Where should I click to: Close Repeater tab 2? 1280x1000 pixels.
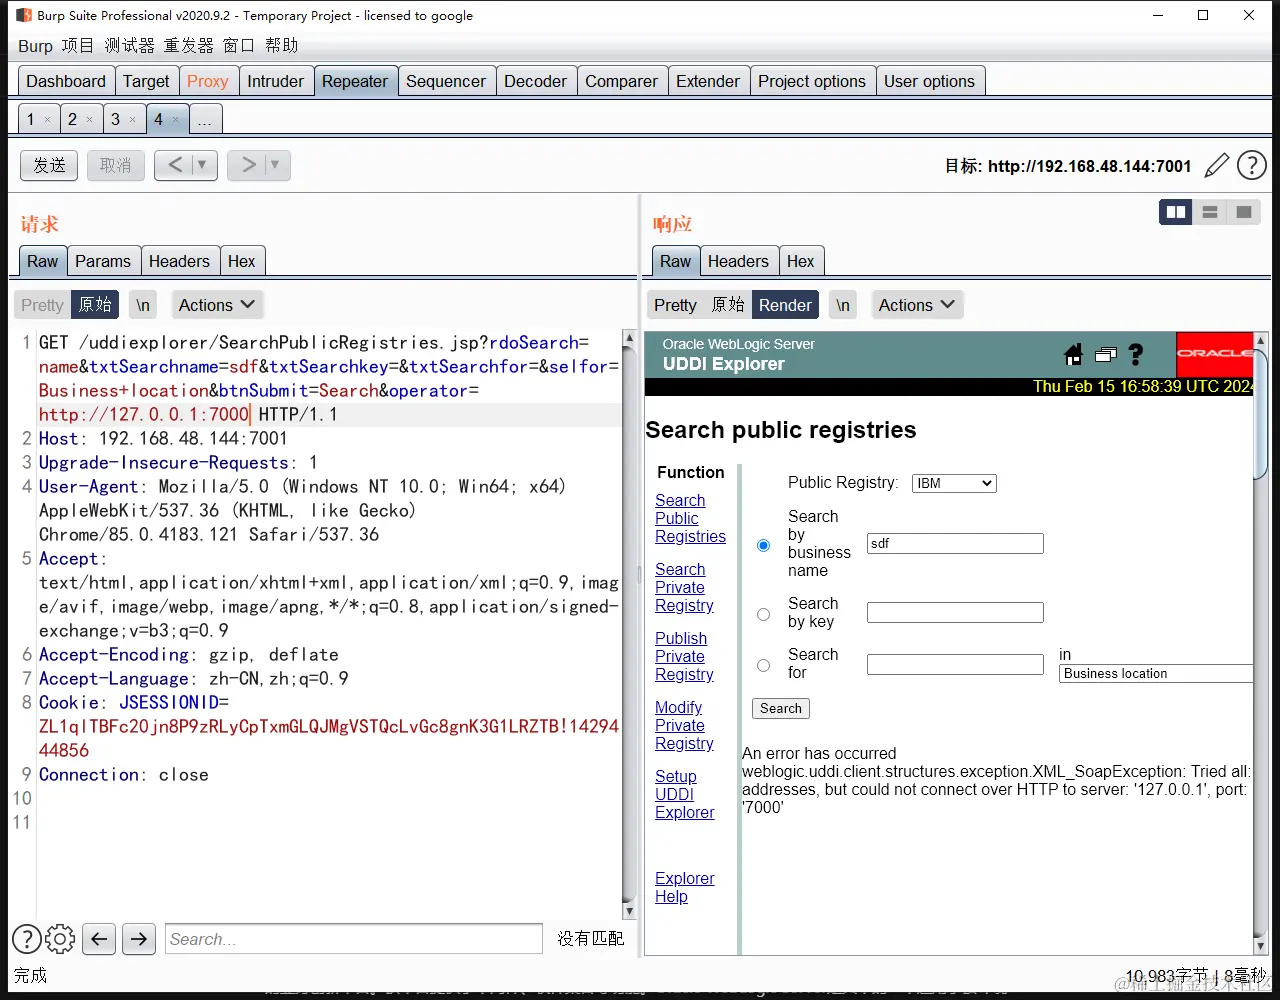tap(89, 120)
